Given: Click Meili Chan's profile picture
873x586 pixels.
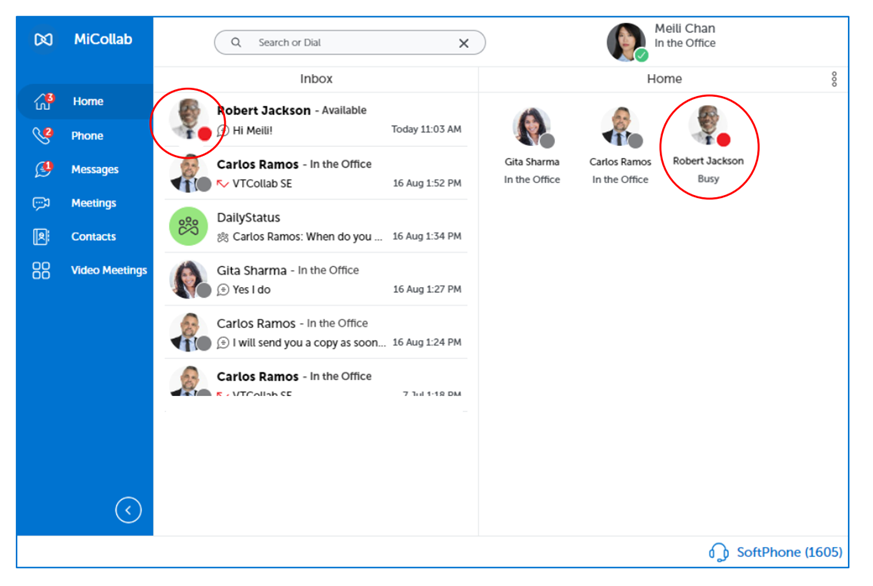Looking at the screenshot, I should 627,42.
